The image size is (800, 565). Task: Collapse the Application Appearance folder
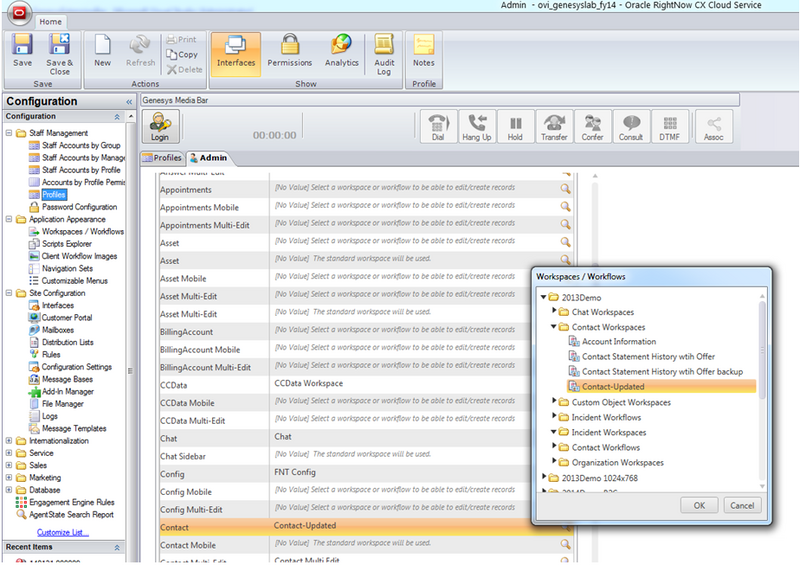click(x=9, y=219)
